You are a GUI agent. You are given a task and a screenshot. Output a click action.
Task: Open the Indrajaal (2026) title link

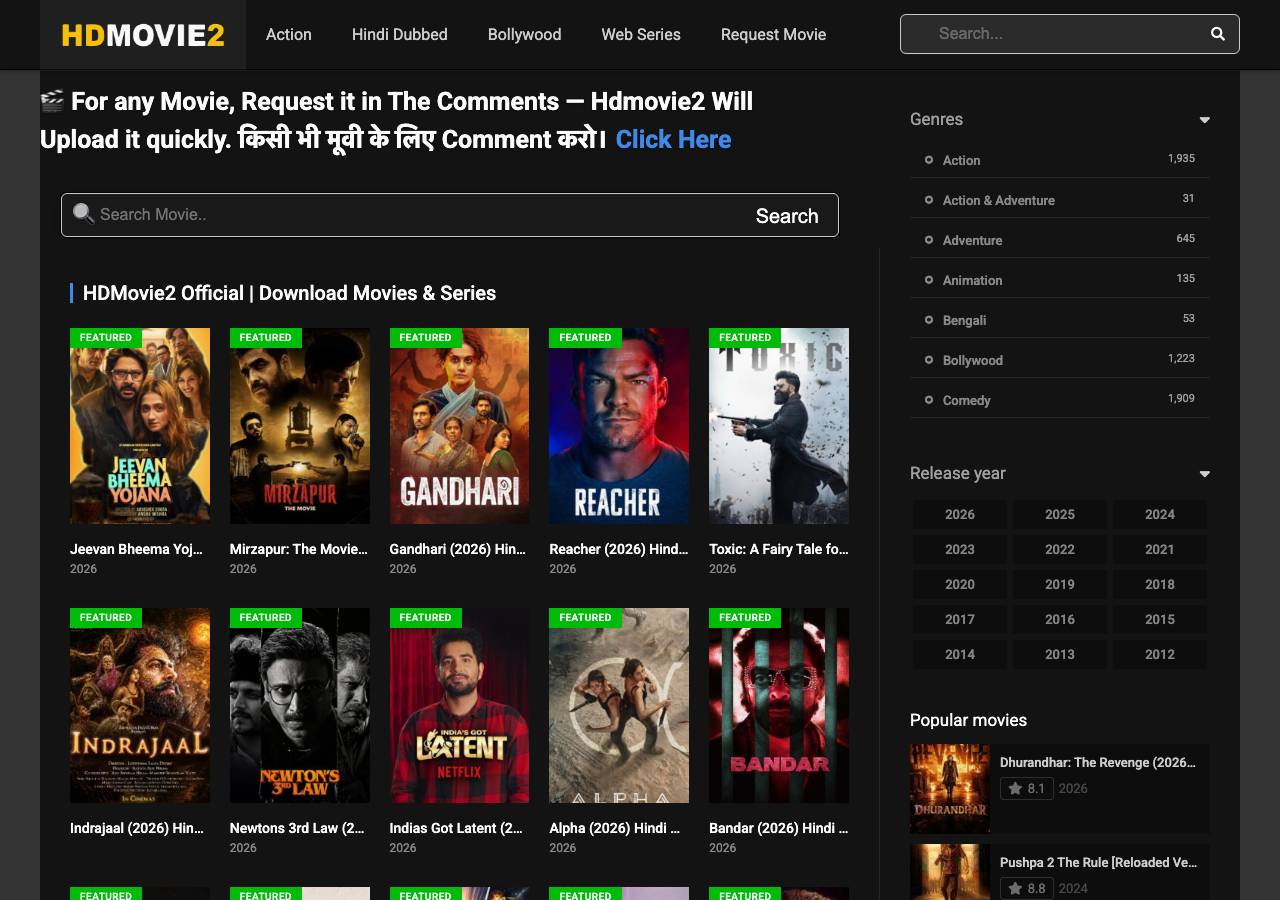137,828
